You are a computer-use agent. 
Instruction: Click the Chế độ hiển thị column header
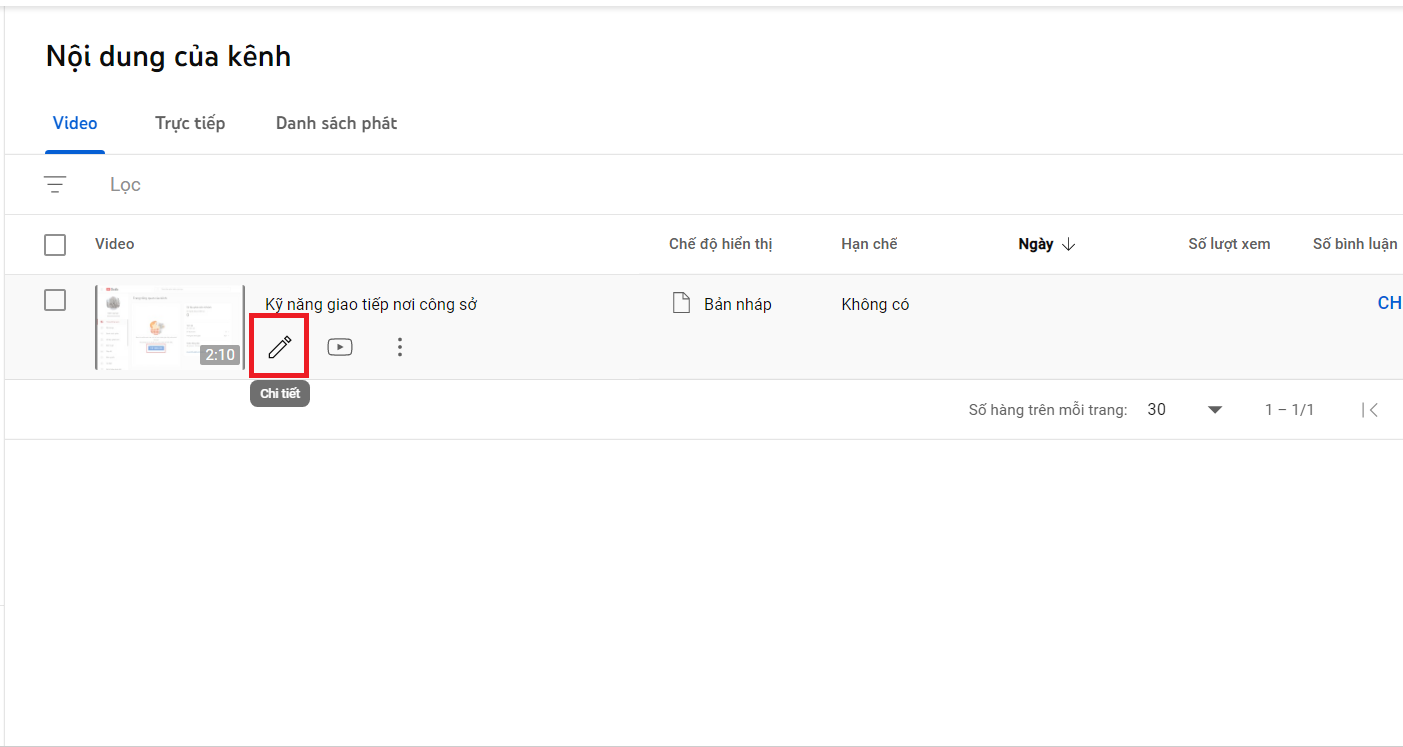point(721,244)
